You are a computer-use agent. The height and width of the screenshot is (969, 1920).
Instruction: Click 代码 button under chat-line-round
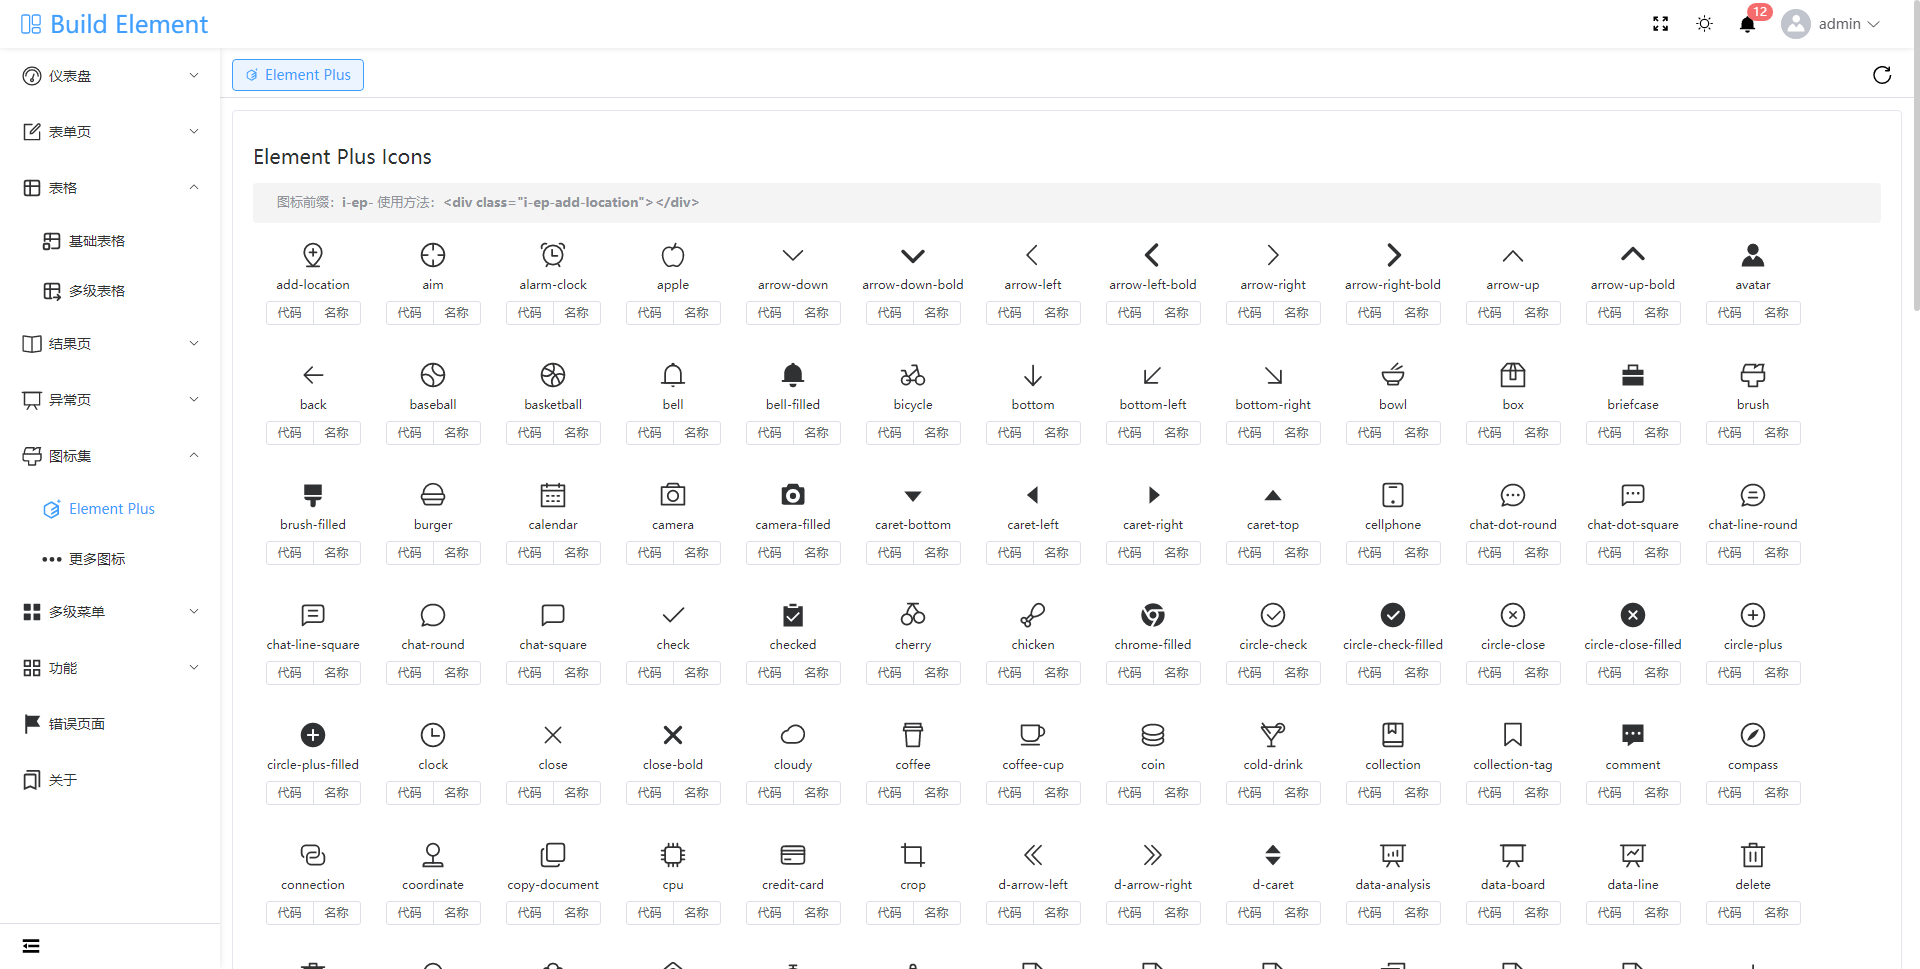click(1730, 553)
